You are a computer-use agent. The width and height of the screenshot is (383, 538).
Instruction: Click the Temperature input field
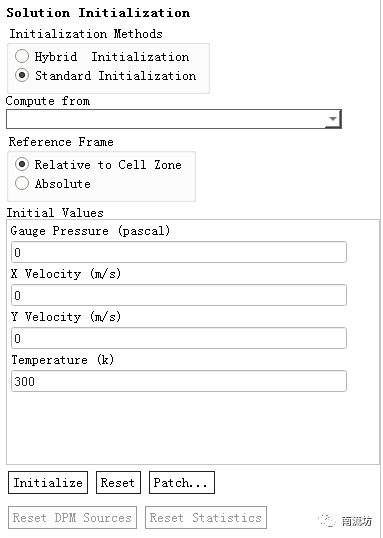tap(179, 381)
